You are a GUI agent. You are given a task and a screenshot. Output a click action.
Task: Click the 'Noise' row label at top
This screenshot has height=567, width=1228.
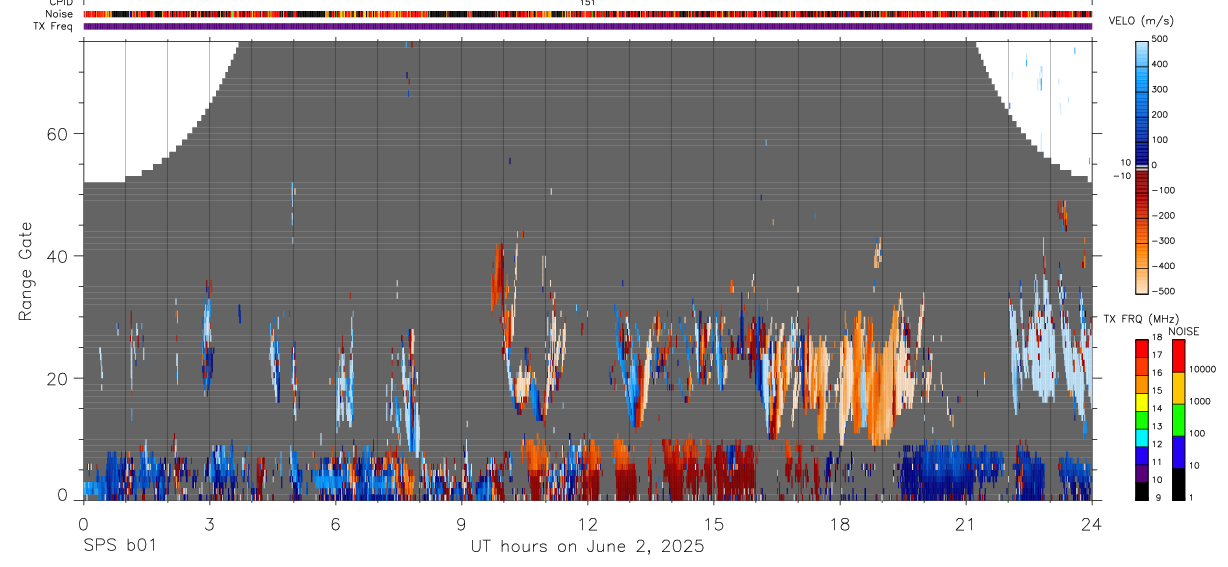pos(60,14)
